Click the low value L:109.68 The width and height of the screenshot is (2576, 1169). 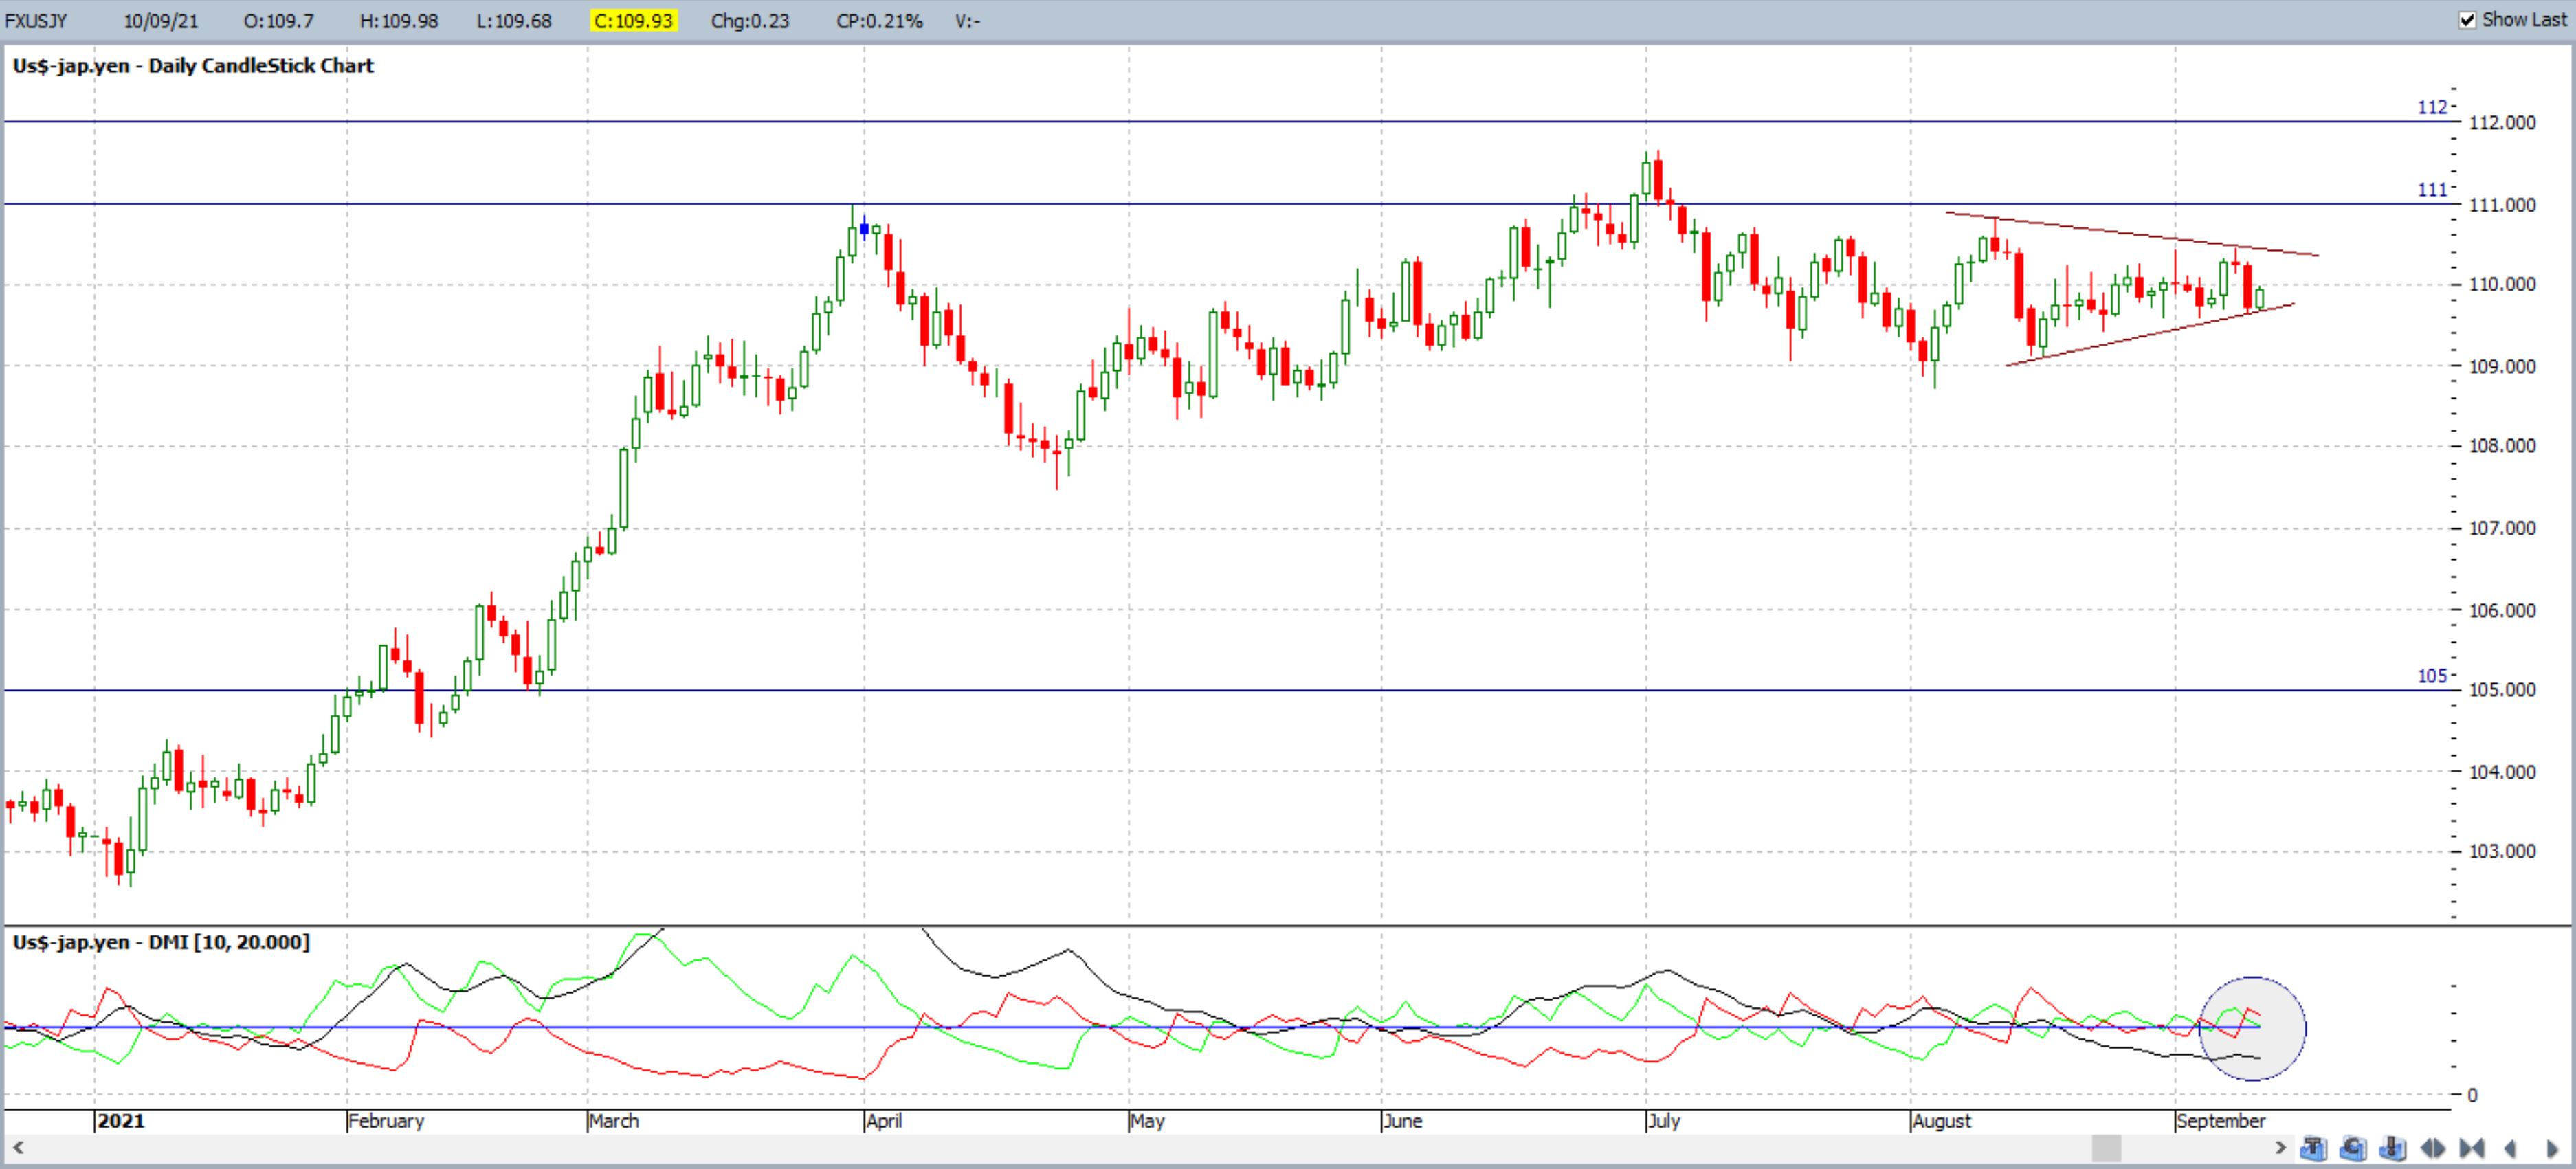[514, 21]
